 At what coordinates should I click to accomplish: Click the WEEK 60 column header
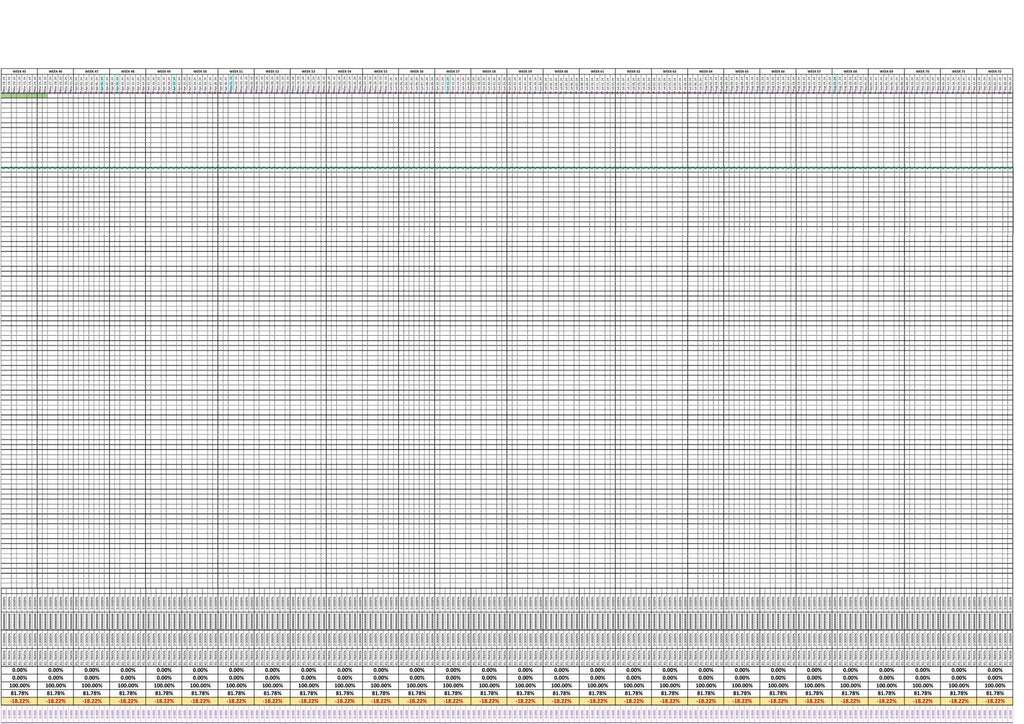click(562, 71)
